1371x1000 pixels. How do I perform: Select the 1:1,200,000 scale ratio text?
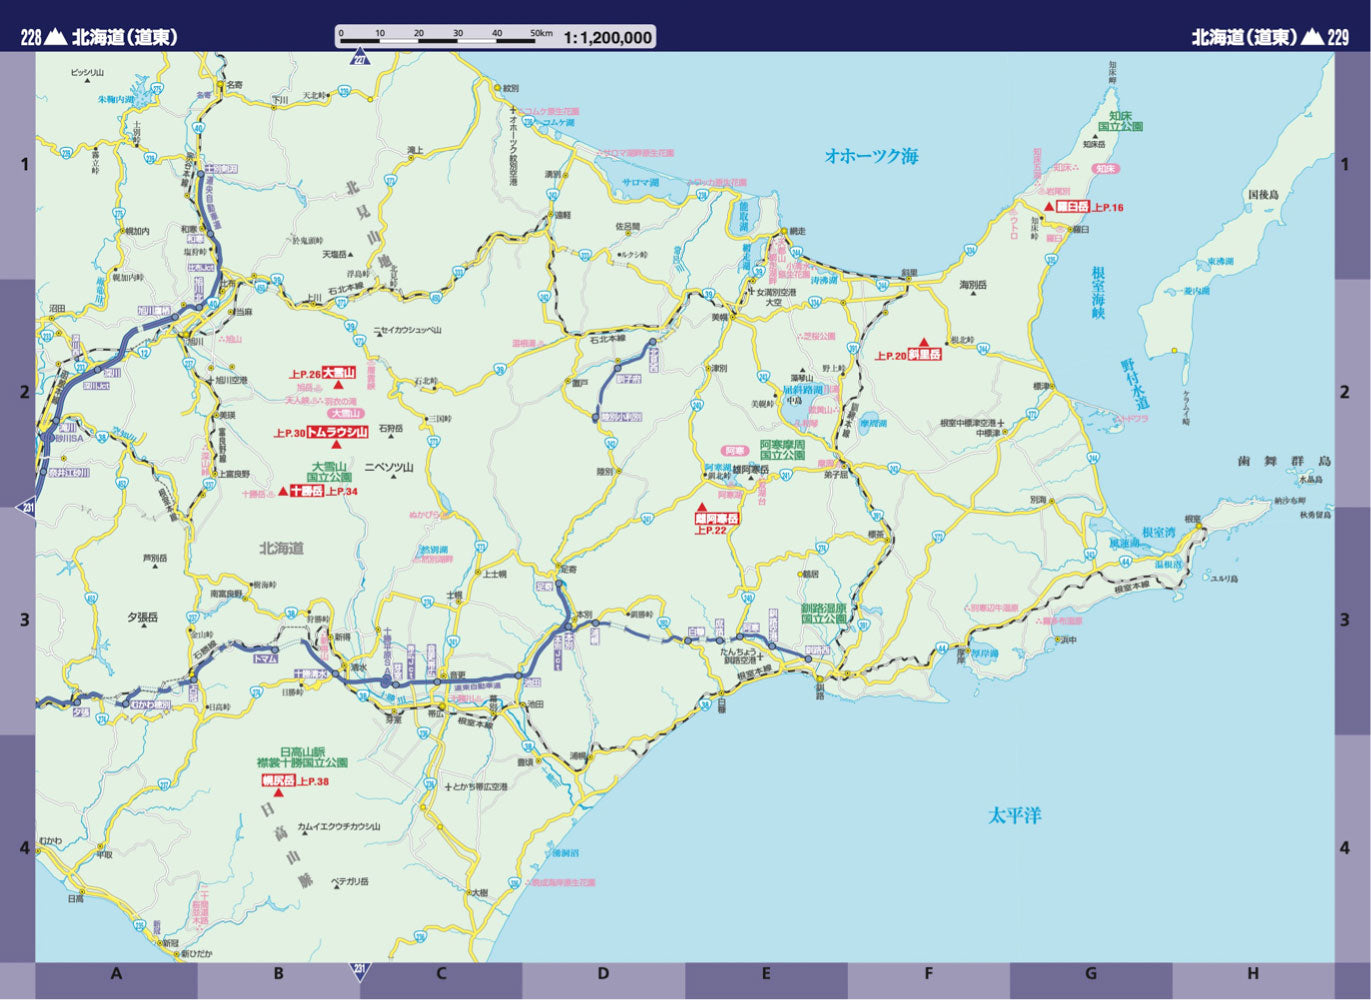607,38
